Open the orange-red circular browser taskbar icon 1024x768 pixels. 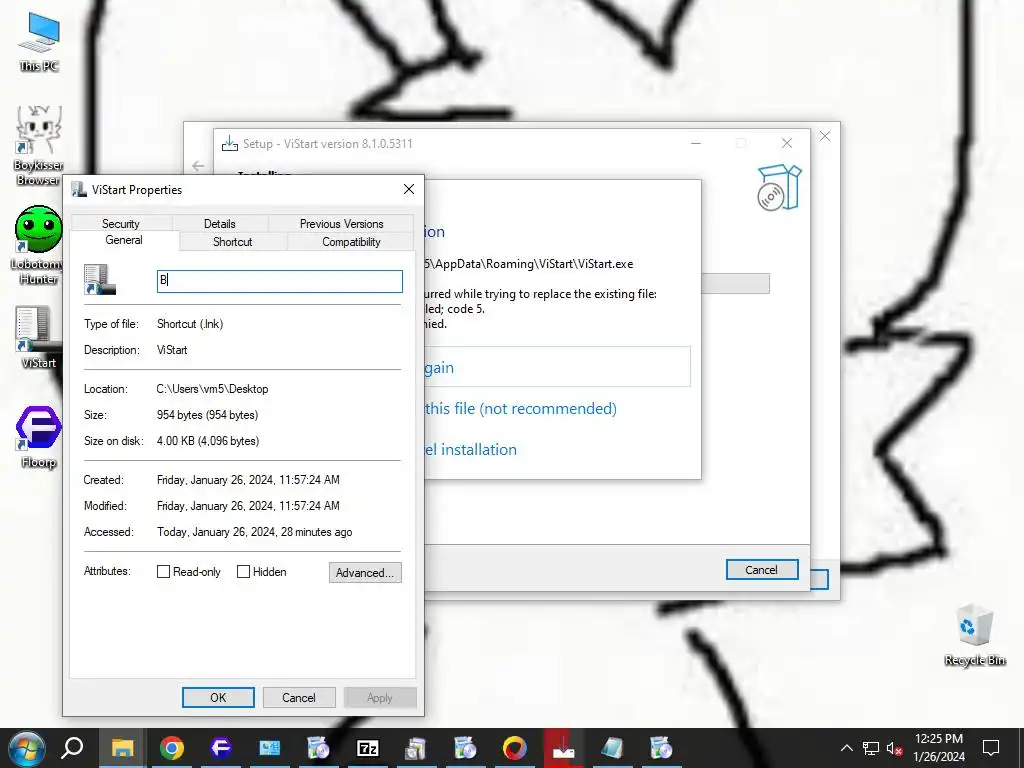(515, 748)
